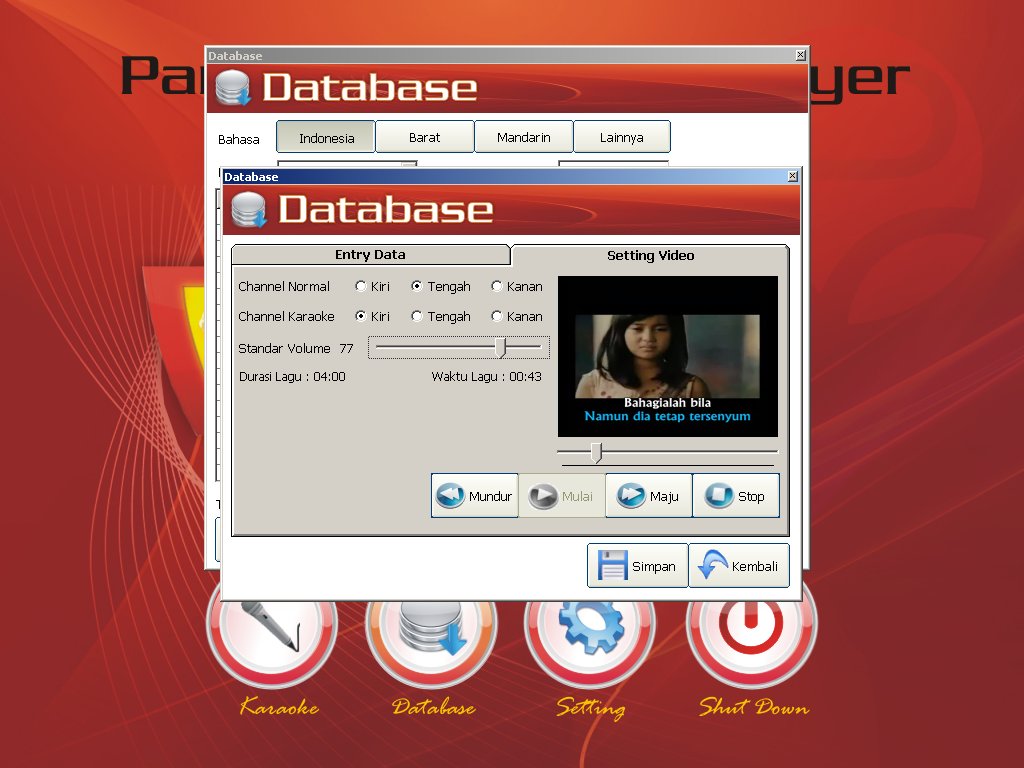
Task: Click the Waktu Lagu : 00:43 text
Action: pyautogui.click(x=487, y=376)
